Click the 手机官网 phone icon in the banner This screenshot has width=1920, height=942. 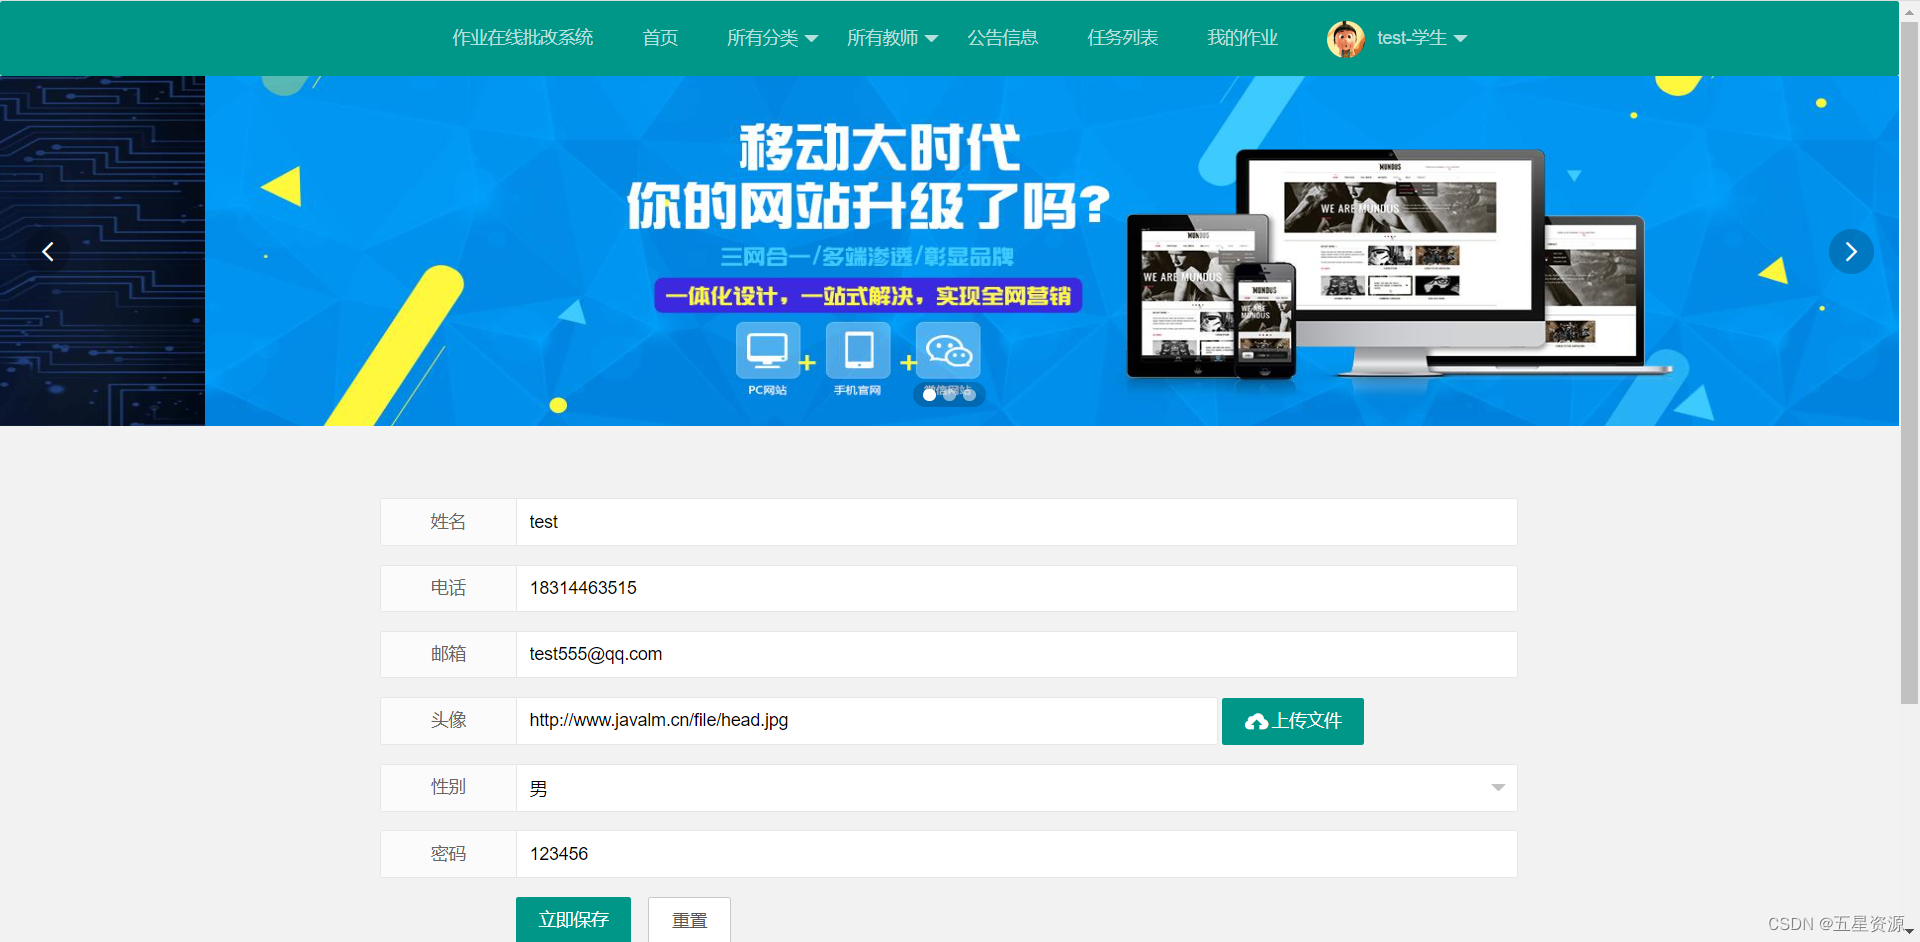coord(857,352)
